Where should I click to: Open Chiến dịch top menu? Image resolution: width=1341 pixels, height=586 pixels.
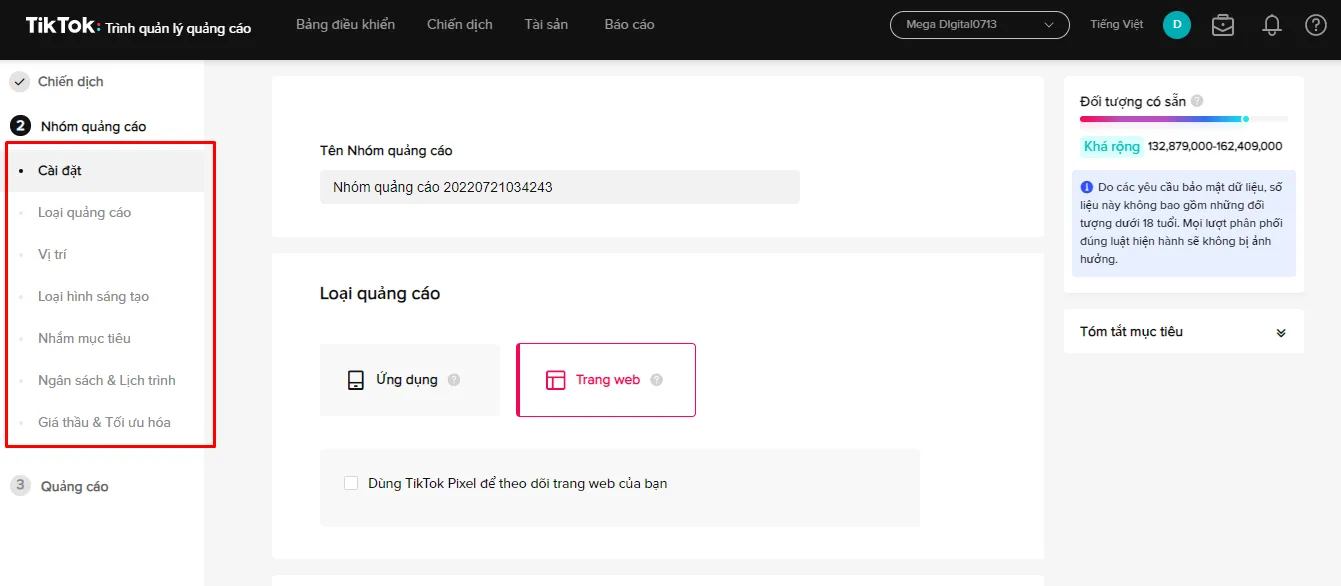pos(460,24)
